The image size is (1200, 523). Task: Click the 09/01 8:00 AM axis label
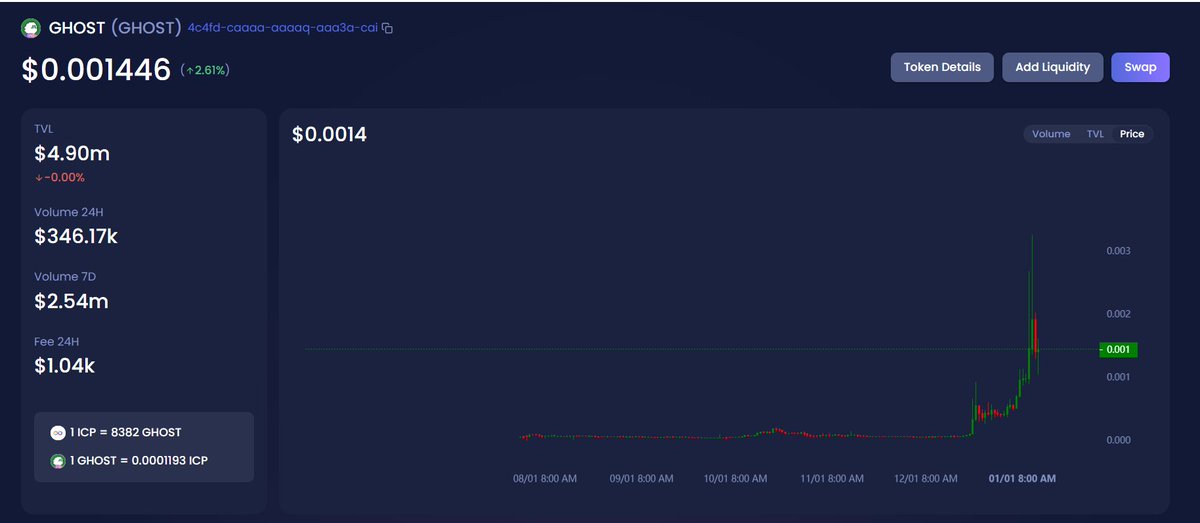(641, 479)
